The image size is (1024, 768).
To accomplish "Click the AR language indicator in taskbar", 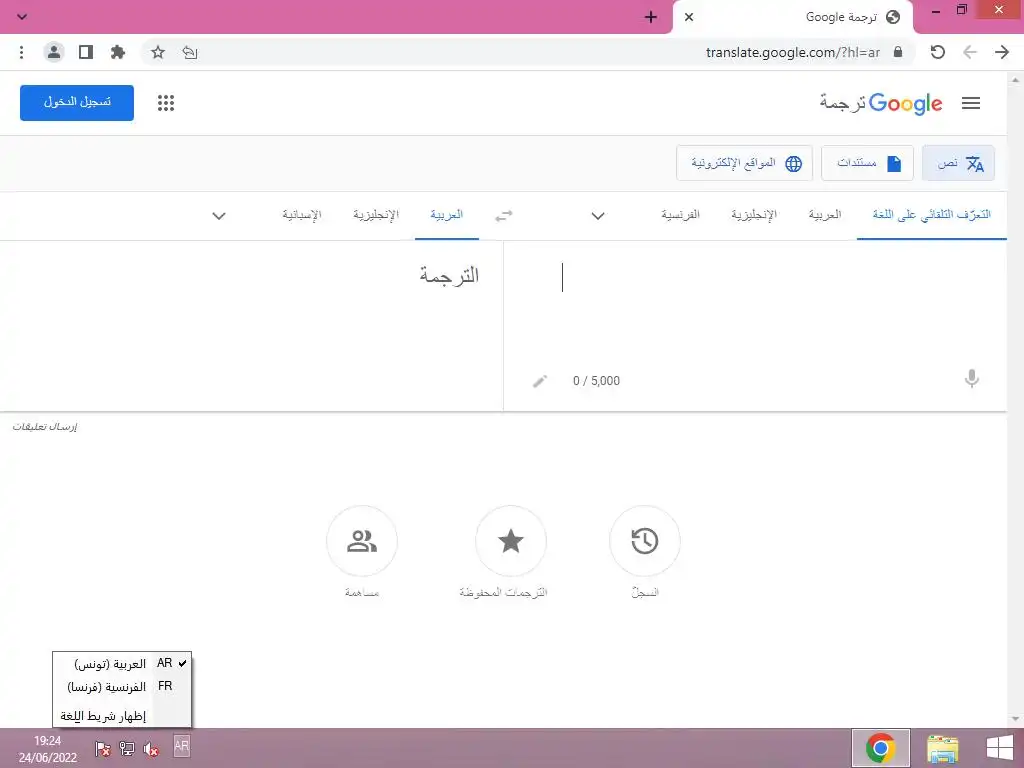I will 182,746.
